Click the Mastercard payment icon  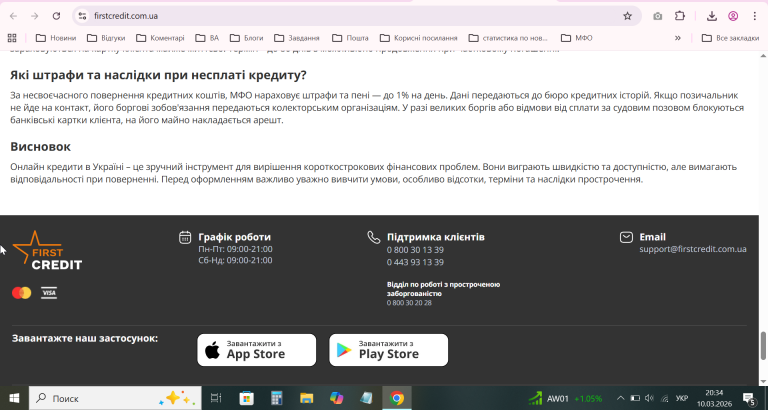[22, 293]
